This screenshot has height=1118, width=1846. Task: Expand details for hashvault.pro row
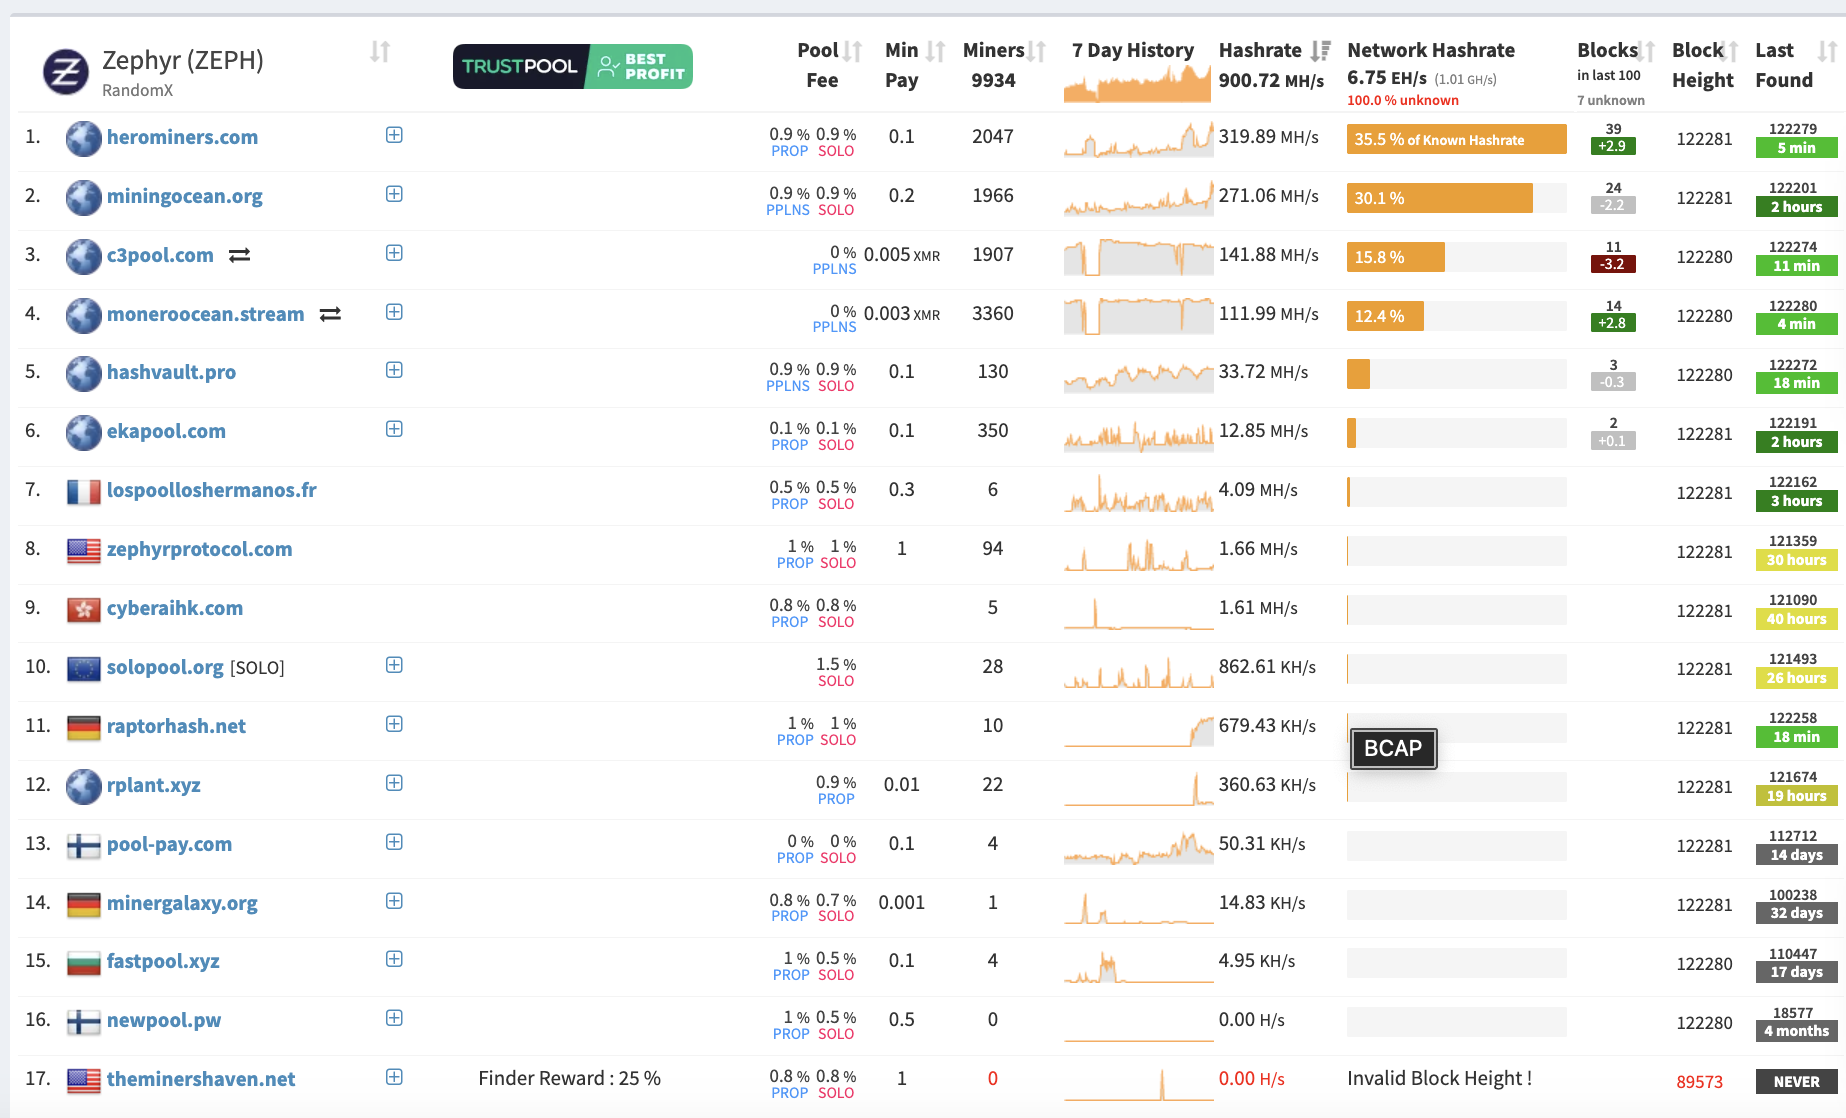point(394,370)
